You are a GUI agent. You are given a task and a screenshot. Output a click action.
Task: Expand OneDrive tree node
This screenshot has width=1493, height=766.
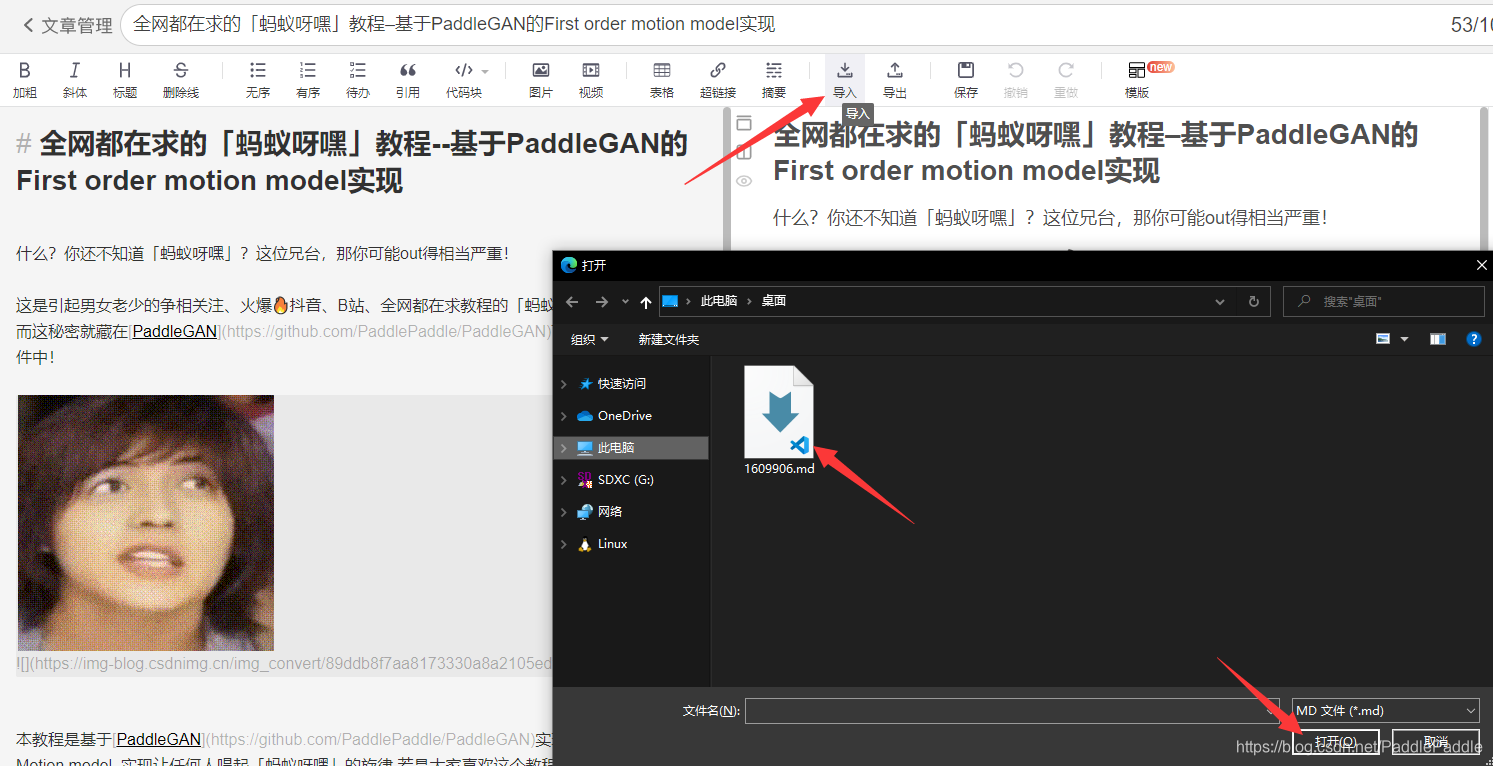(x=564, y=416)
